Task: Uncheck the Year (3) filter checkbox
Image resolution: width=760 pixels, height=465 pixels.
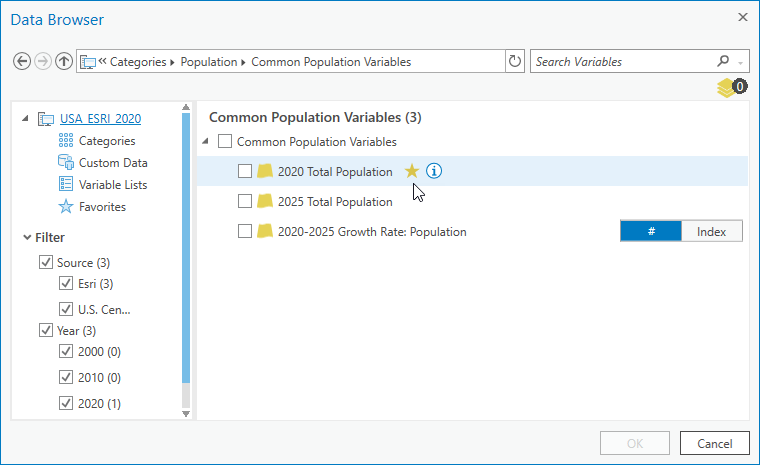Action: [x=46, y=330]
